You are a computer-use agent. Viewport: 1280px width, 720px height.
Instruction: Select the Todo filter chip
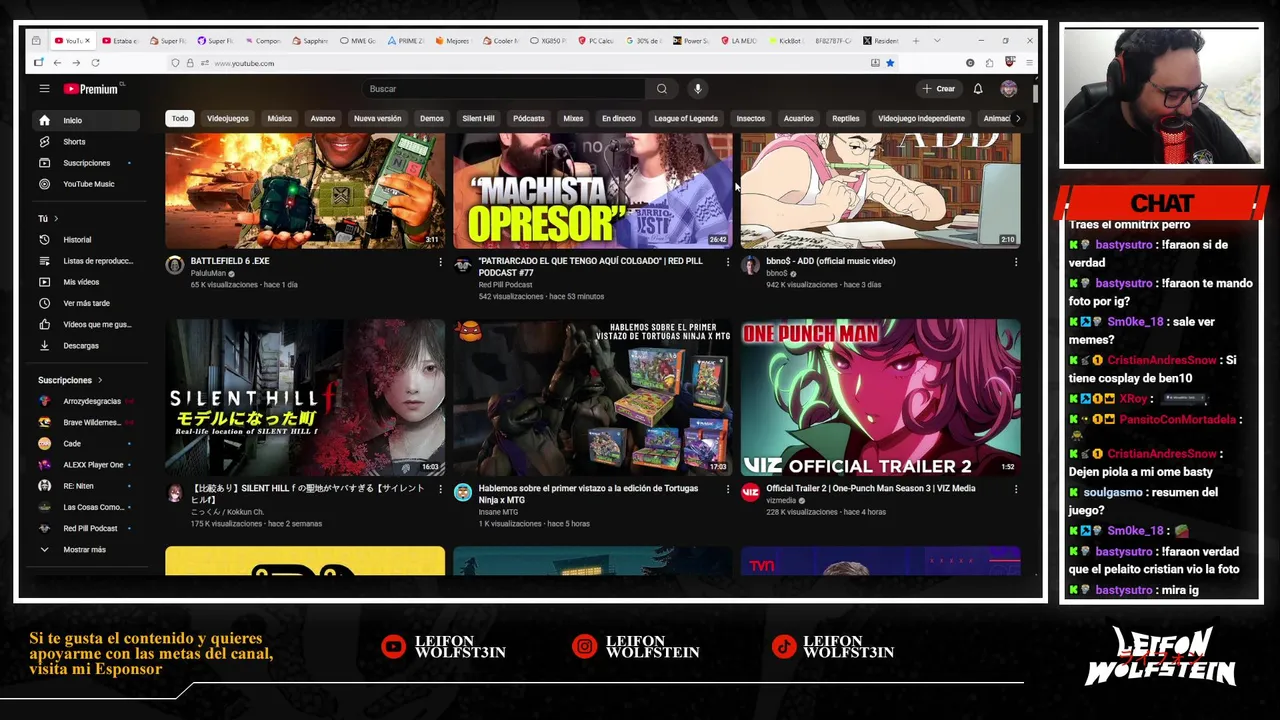[180, 118]
